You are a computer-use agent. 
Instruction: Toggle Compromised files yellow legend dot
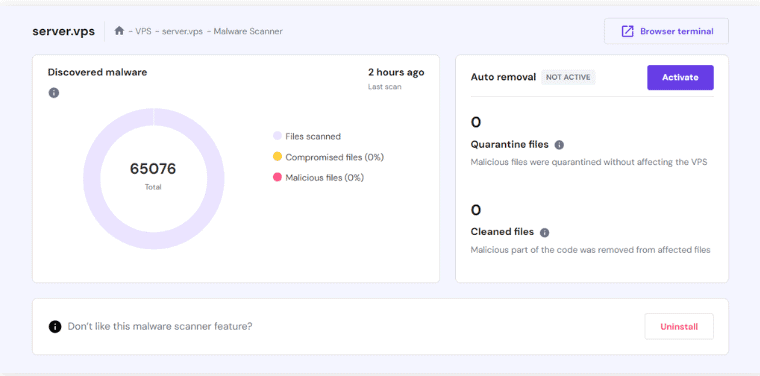coord(277,157)
